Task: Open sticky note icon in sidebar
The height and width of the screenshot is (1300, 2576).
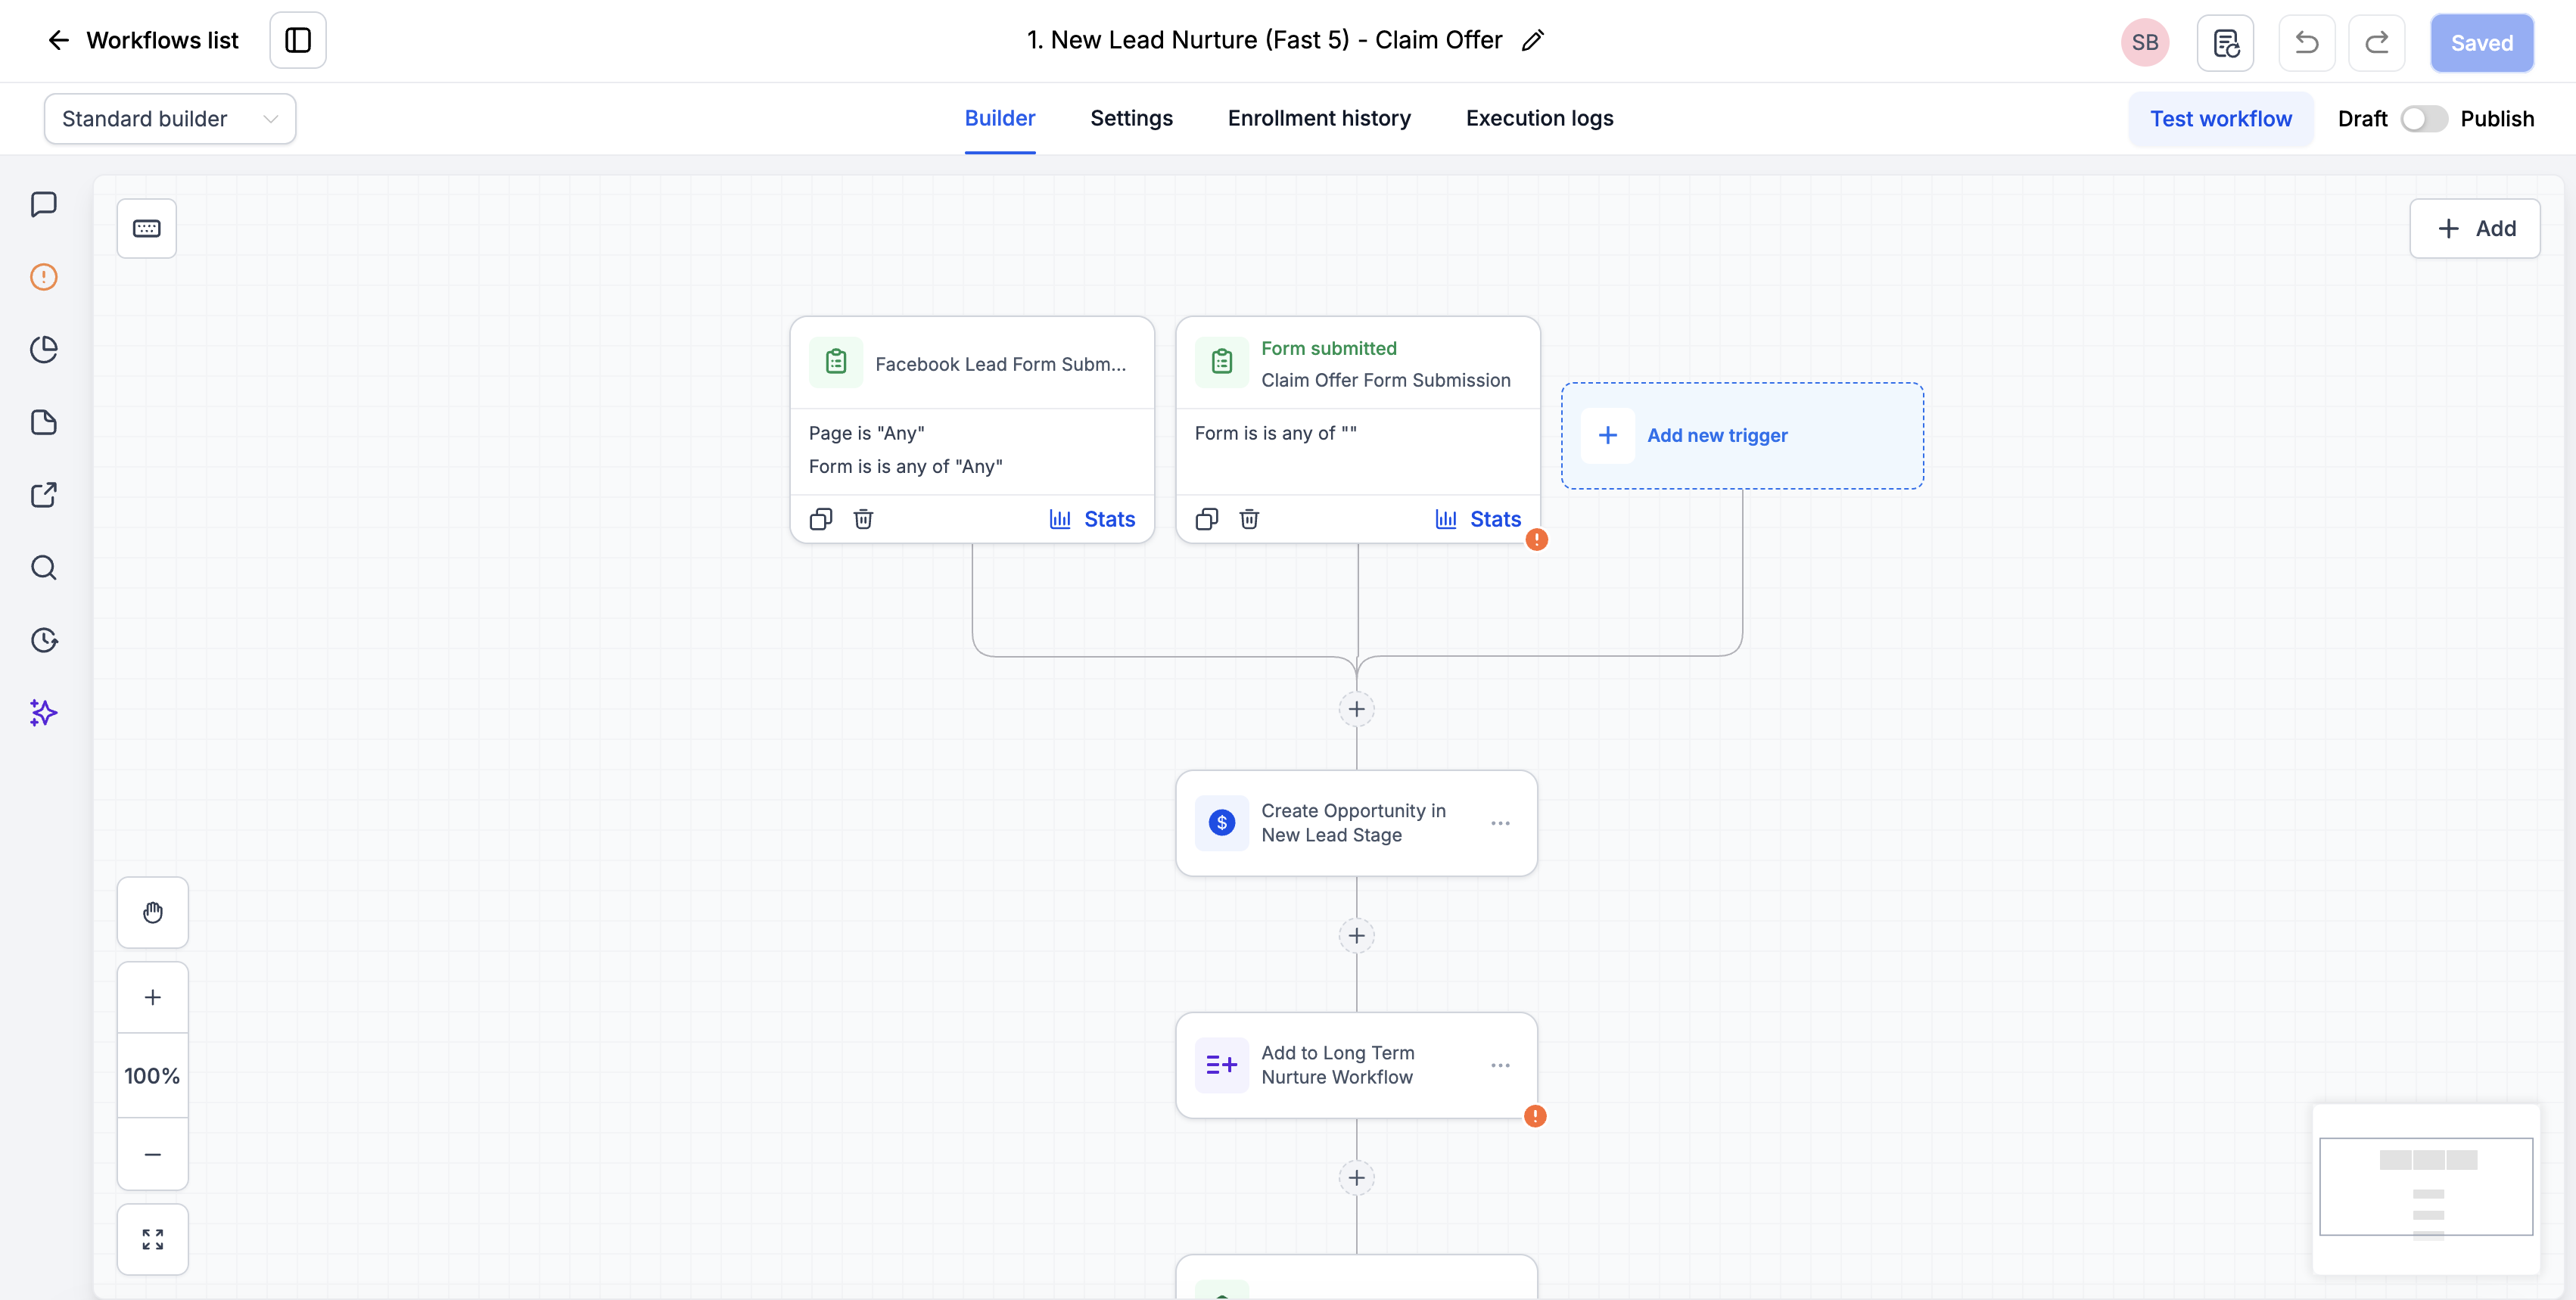Action: [44, 422]
